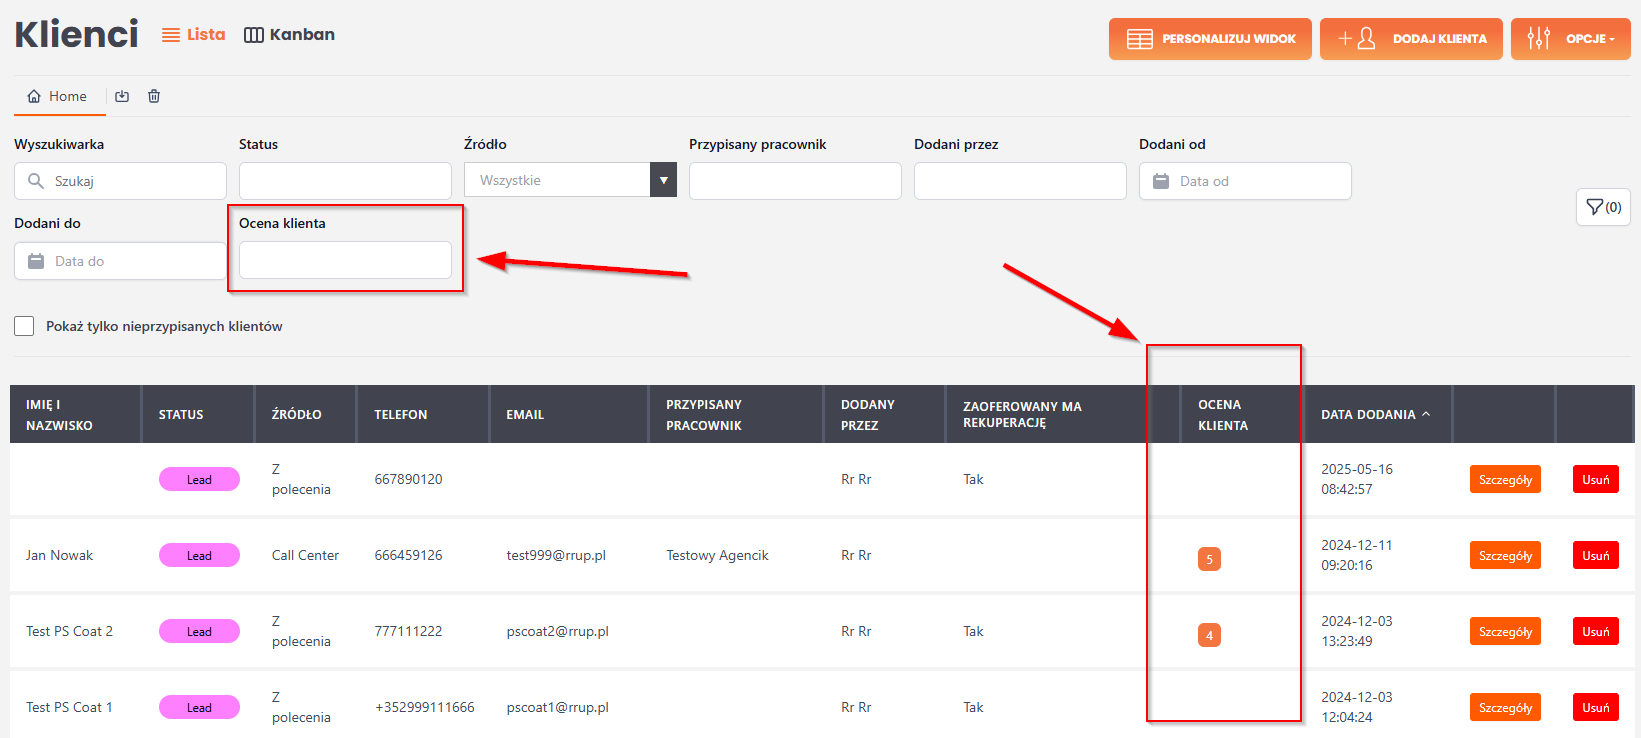Delete Test PS Coat 1 with Usuń

coord(1595,707)
